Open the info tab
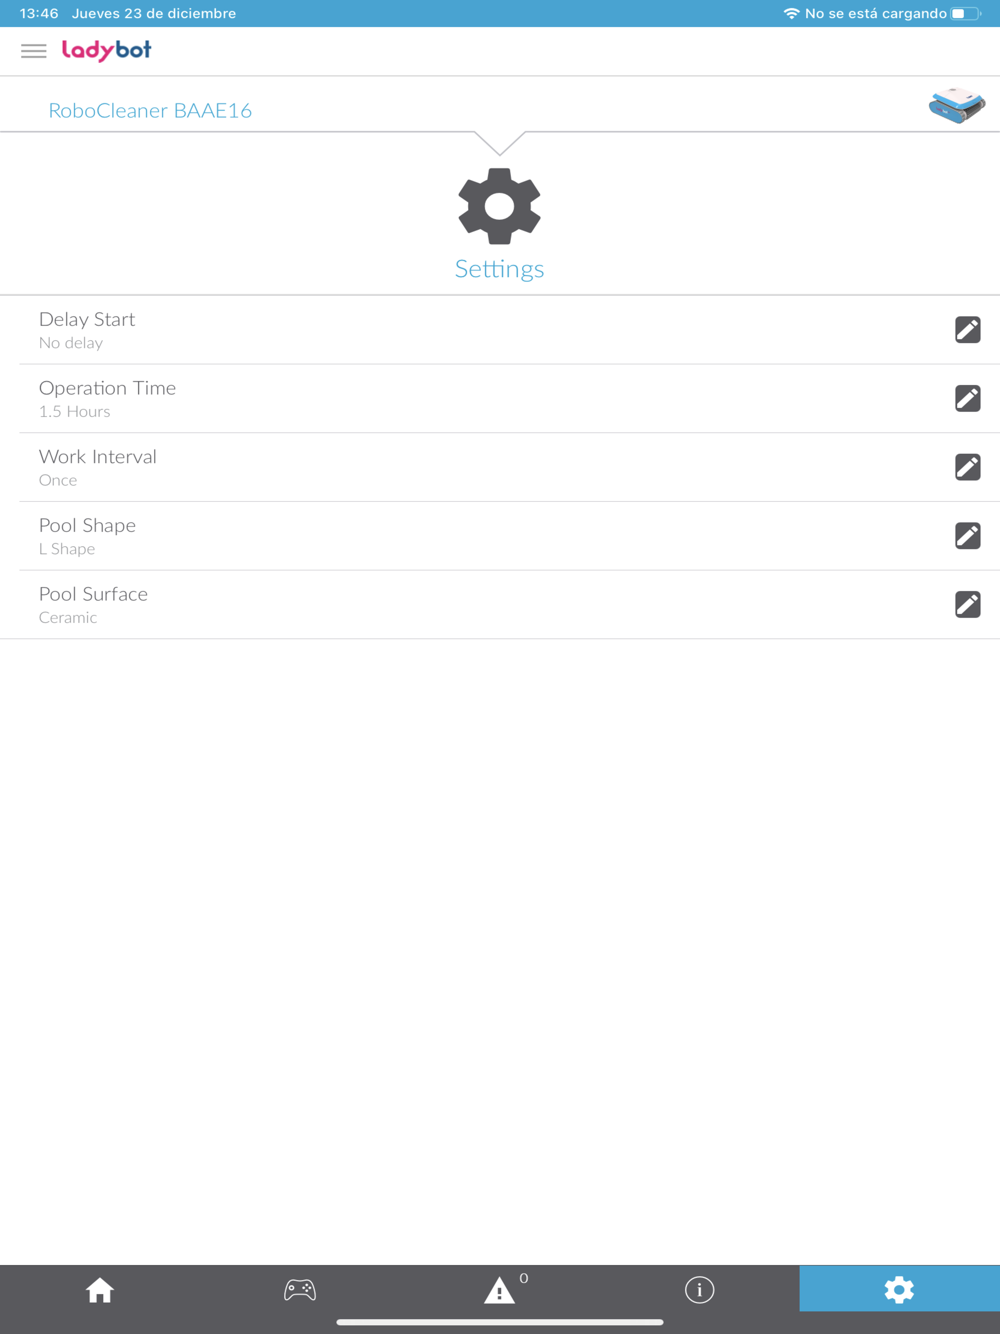Image resolution: width=1000 pixels, height=1334 pixels. [x=700, y=1290]
